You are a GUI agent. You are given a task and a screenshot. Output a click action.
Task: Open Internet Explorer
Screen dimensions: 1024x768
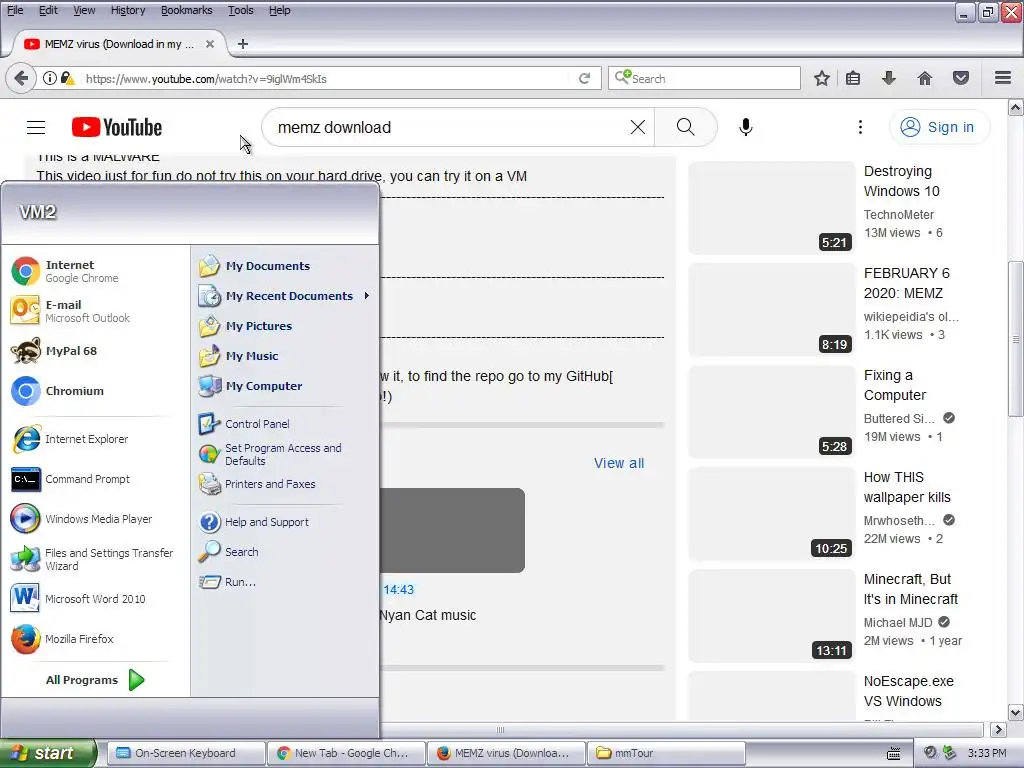(x=95, y=439)
